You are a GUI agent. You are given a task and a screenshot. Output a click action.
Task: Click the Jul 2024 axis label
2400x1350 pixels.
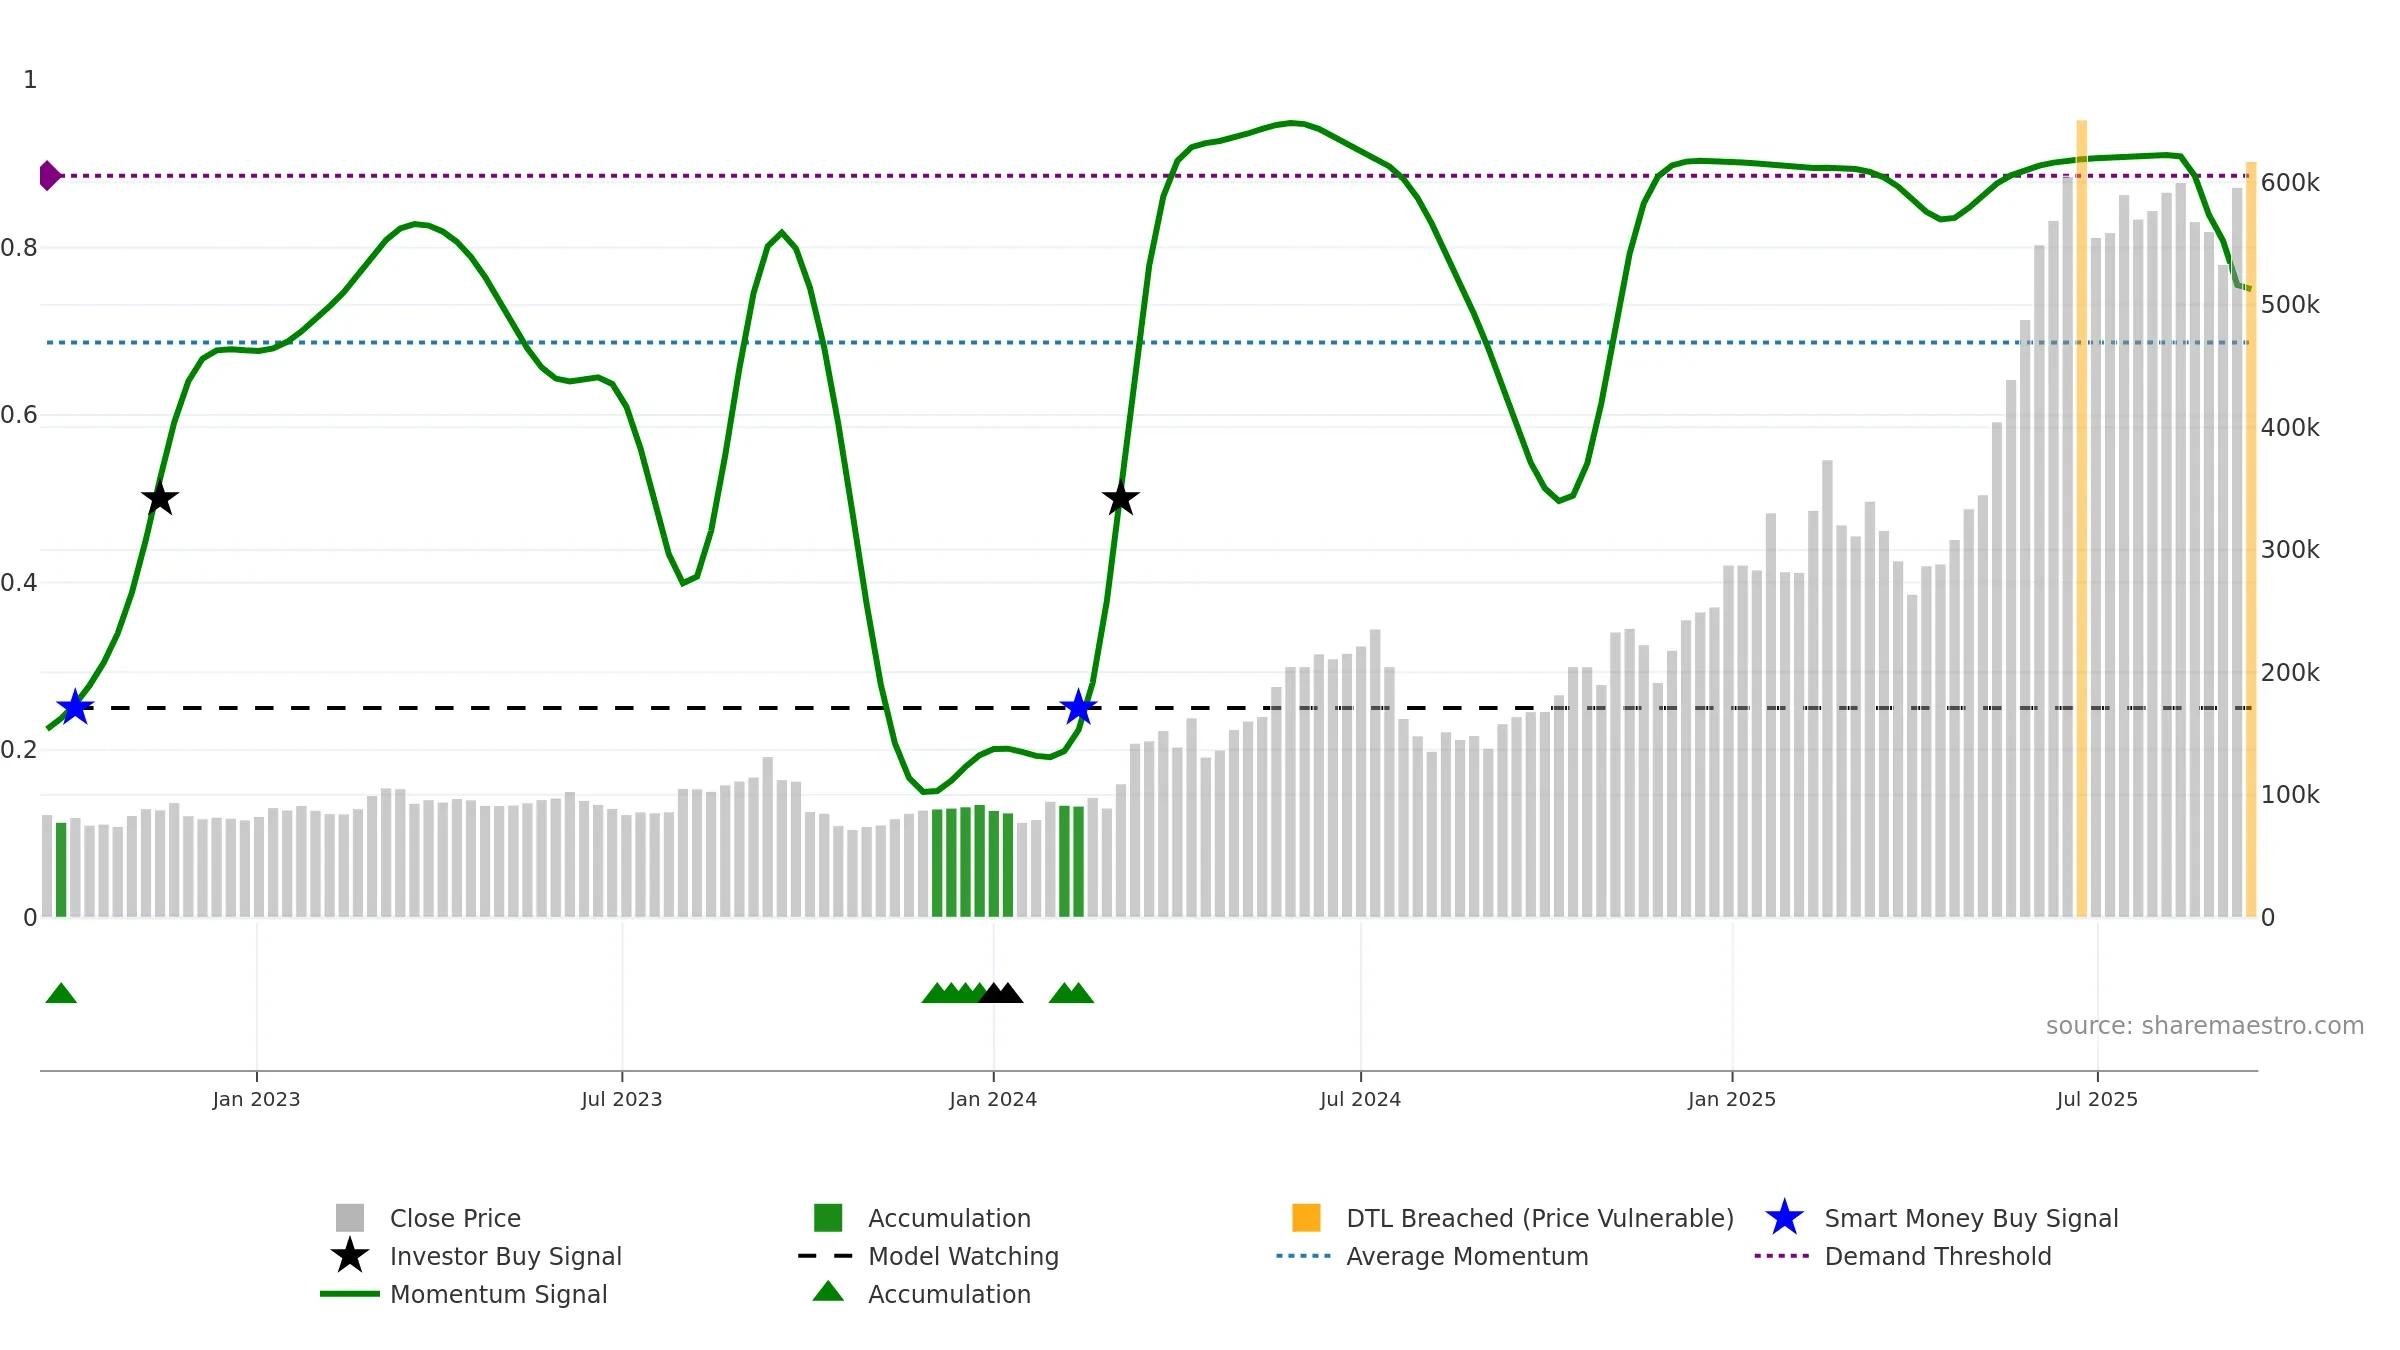1360,1100
